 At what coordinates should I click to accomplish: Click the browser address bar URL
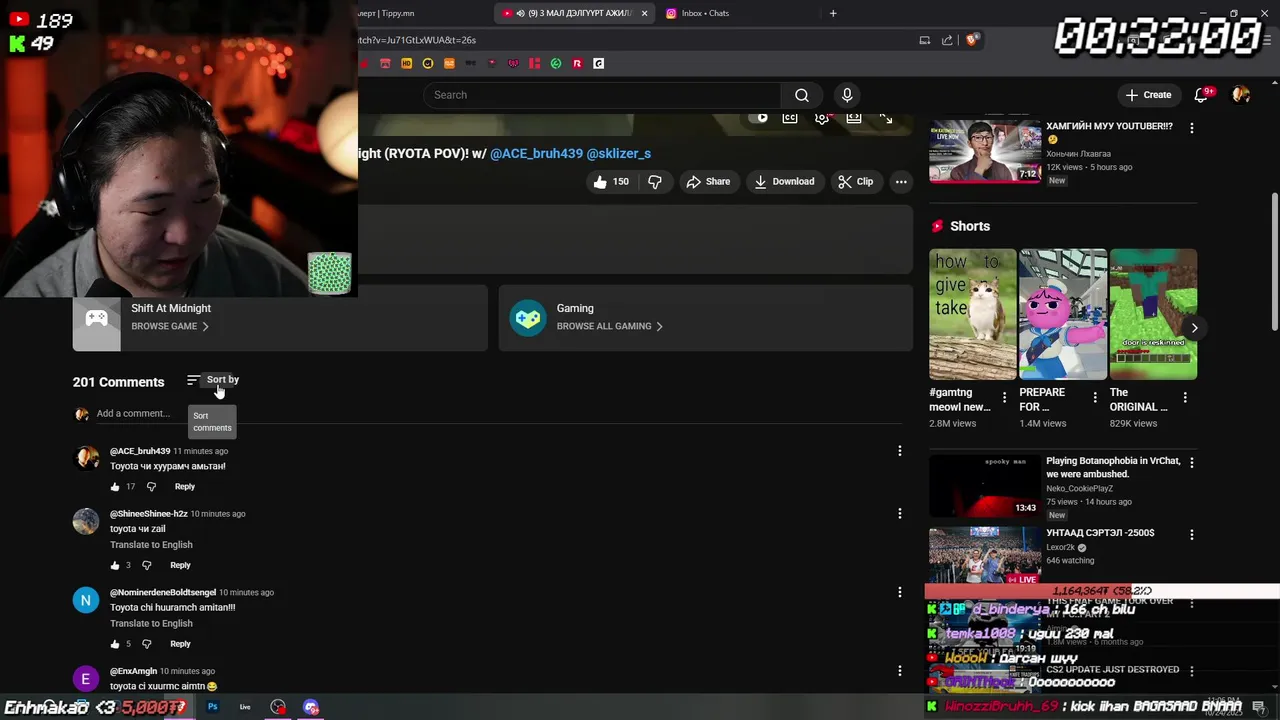(x=418, y=40)
